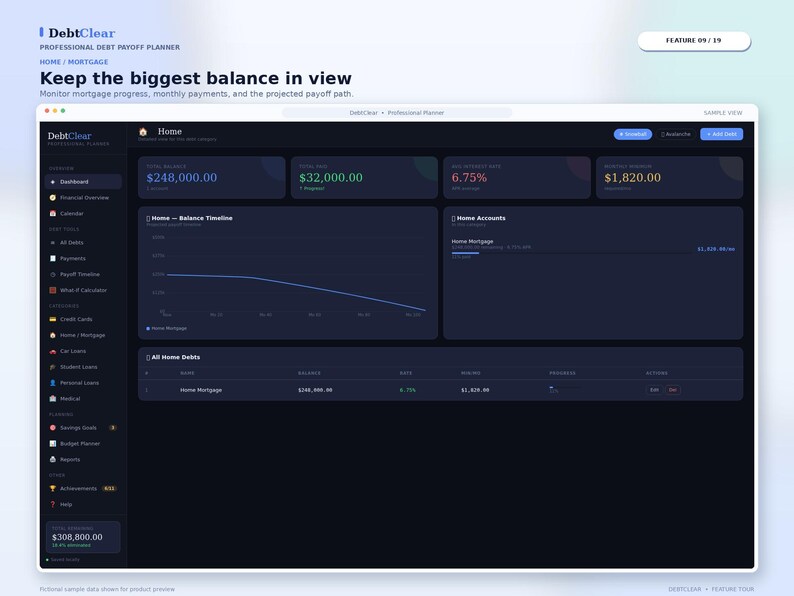794x596 pixels.
Task: Click the All Debts list icon
Action: pos(53,243)
